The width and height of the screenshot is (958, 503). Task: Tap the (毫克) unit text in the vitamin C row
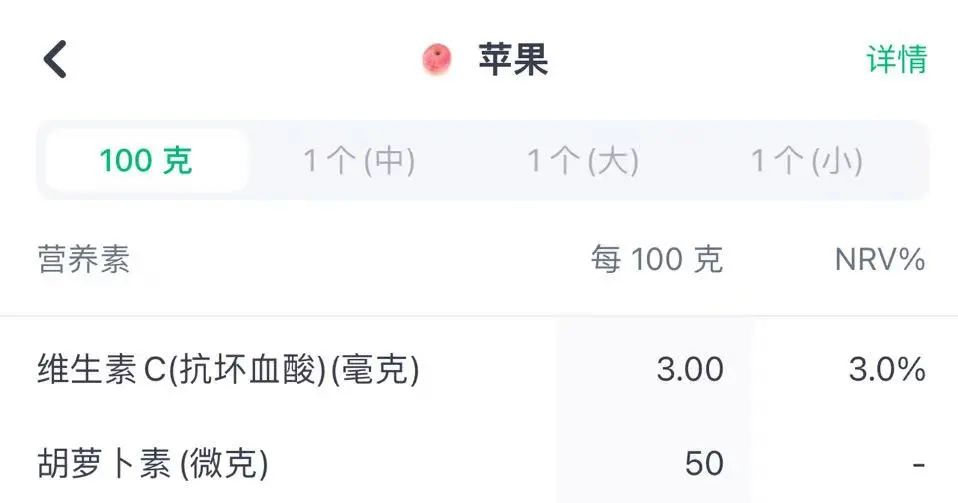(375, 369)
